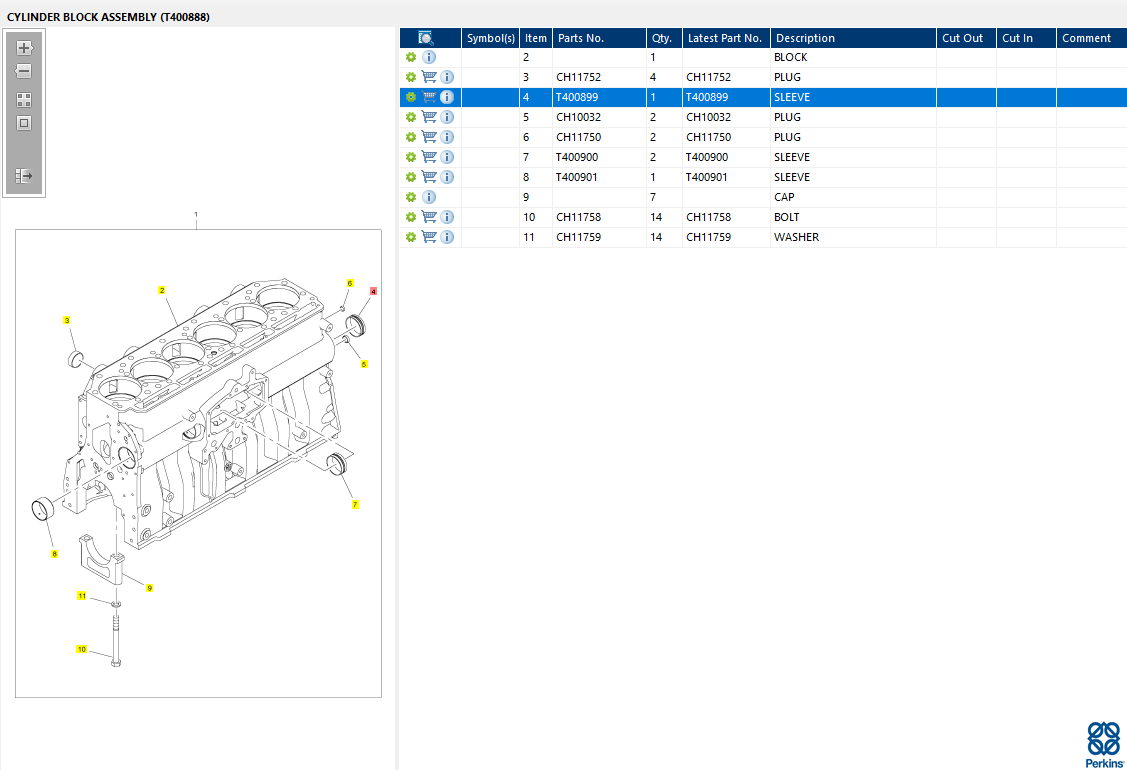
Task: Sort by the Qty. column header
Action: coord(664,38)
